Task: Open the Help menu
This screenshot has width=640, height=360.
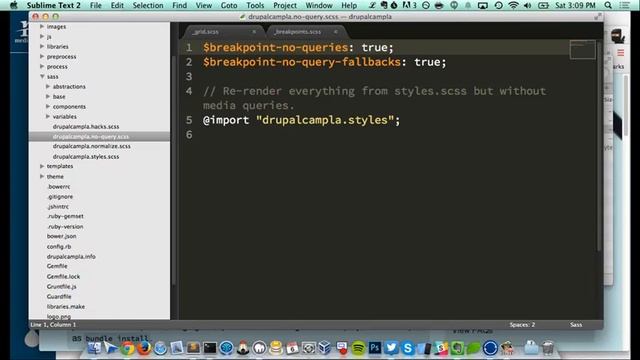Action: coord(349,5)
